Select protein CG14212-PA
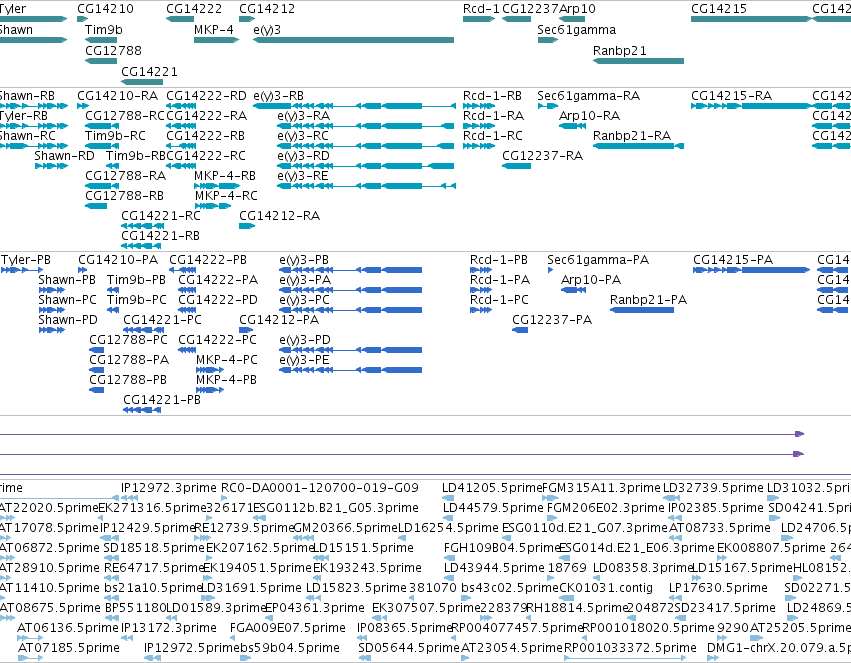Image resolution: width=851 pixels, height=663 pixels. (x=246, y=330)
